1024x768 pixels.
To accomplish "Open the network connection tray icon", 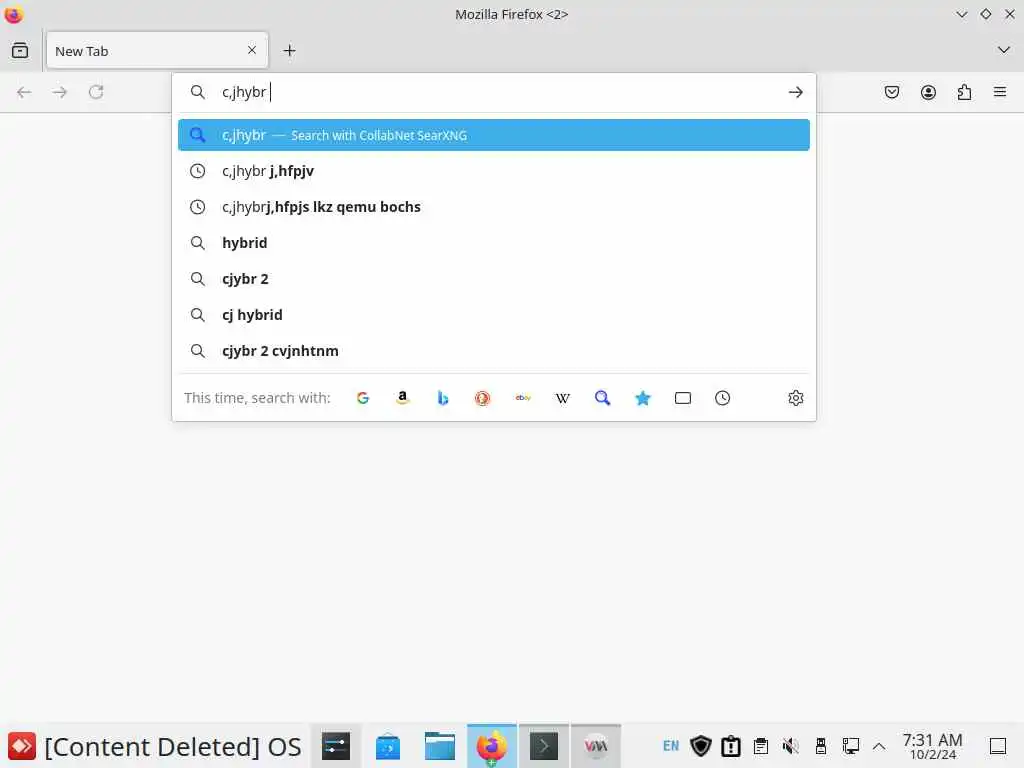I will click(x=850, y=746).
